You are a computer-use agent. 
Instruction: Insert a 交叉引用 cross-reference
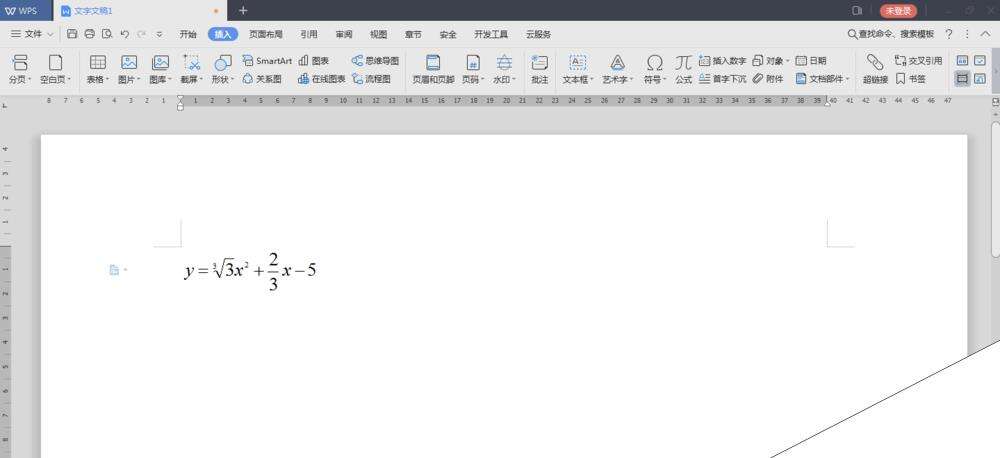[x=918, y=61]
